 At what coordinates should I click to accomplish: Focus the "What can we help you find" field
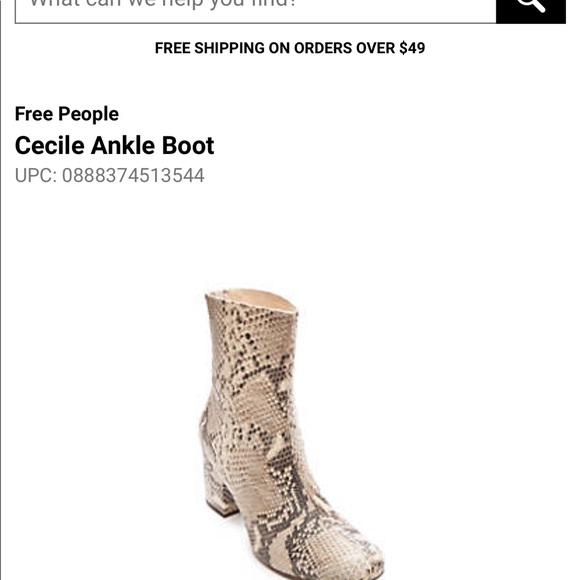tap(256, 10)
